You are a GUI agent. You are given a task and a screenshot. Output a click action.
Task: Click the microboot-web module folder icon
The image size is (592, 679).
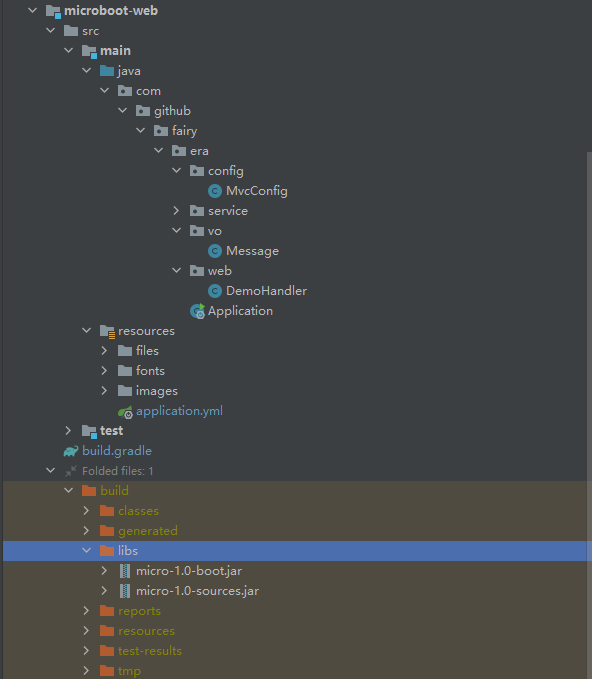53,11
